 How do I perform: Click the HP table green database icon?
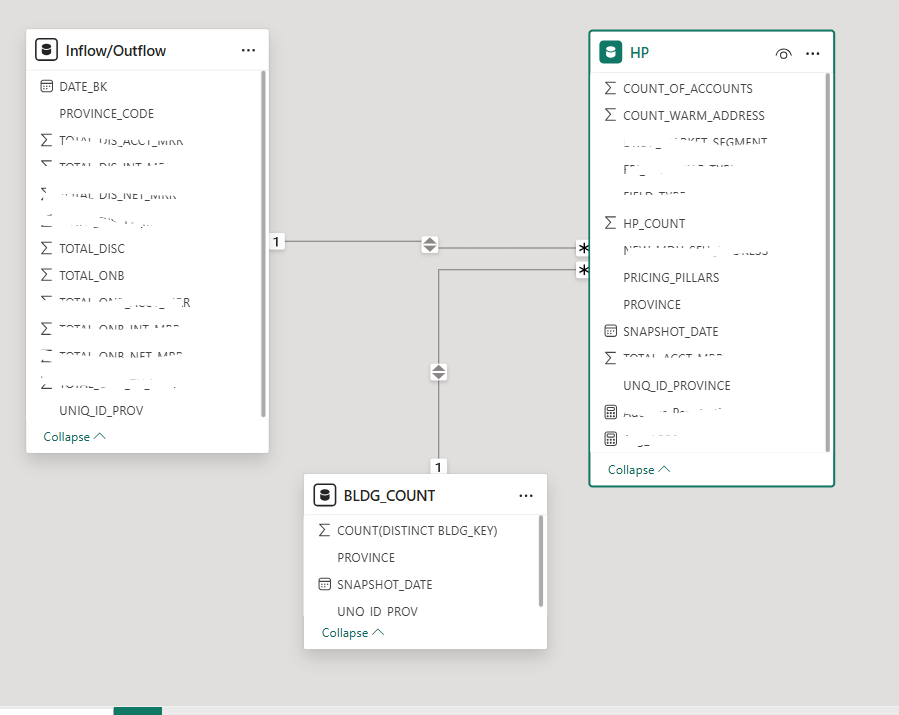[611, 52]
